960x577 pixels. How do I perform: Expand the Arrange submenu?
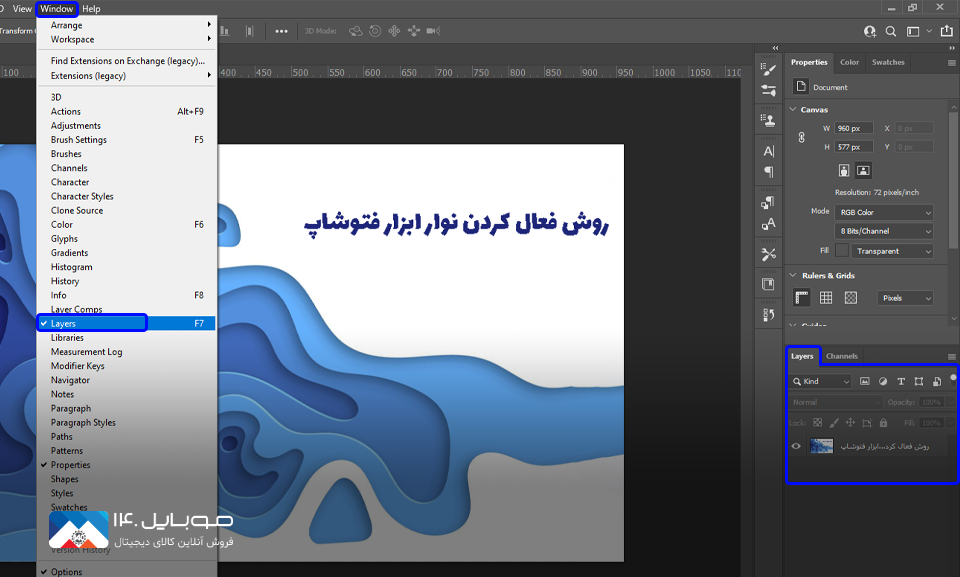click(126, 25)
